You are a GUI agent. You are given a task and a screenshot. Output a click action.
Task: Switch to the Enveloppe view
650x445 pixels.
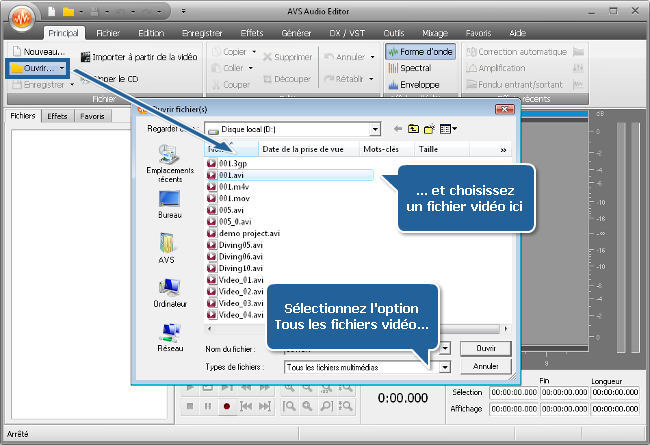(x=414, y=86)
